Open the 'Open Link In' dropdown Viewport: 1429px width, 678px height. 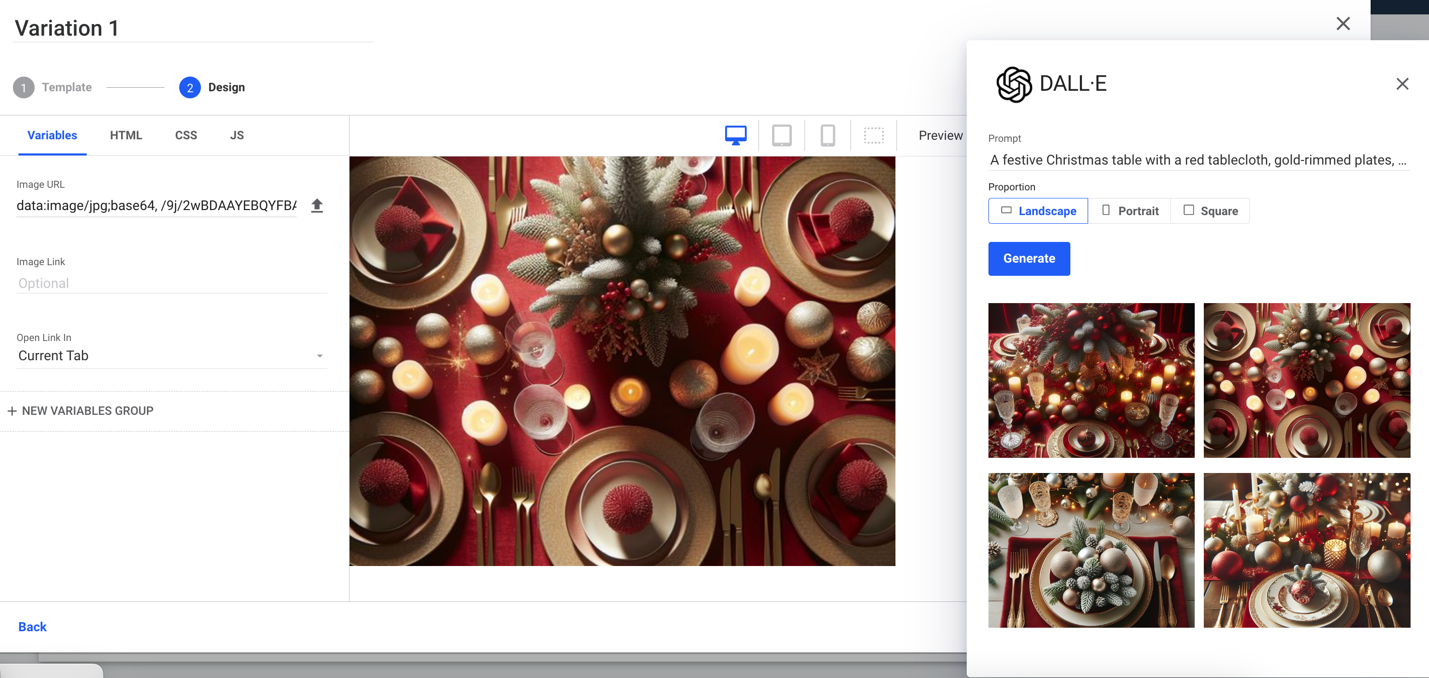click(x=171, y=356)
